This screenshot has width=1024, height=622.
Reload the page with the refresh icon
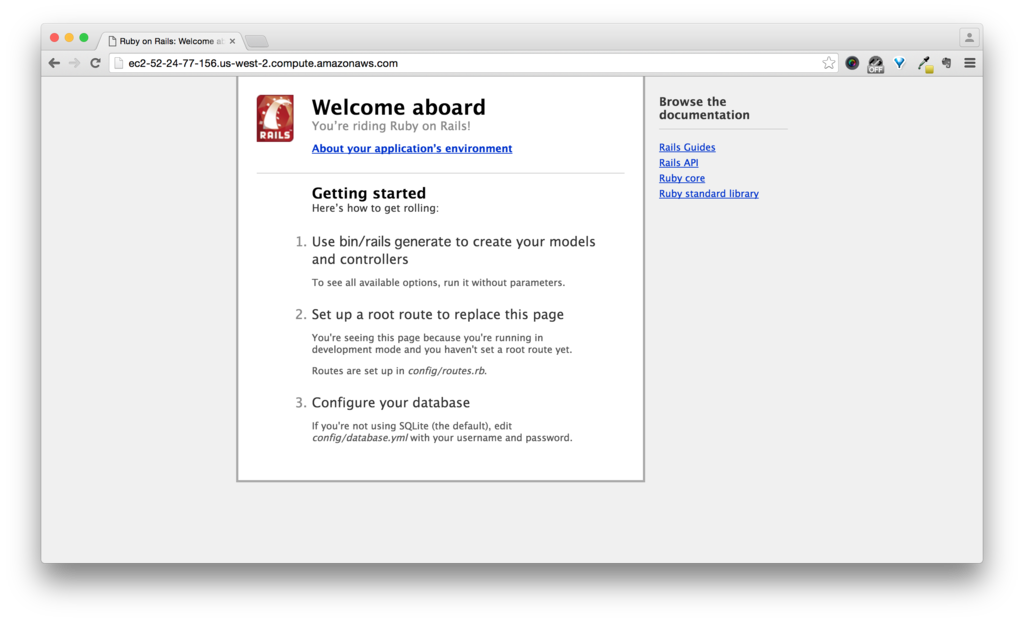[x=95, y=62]
